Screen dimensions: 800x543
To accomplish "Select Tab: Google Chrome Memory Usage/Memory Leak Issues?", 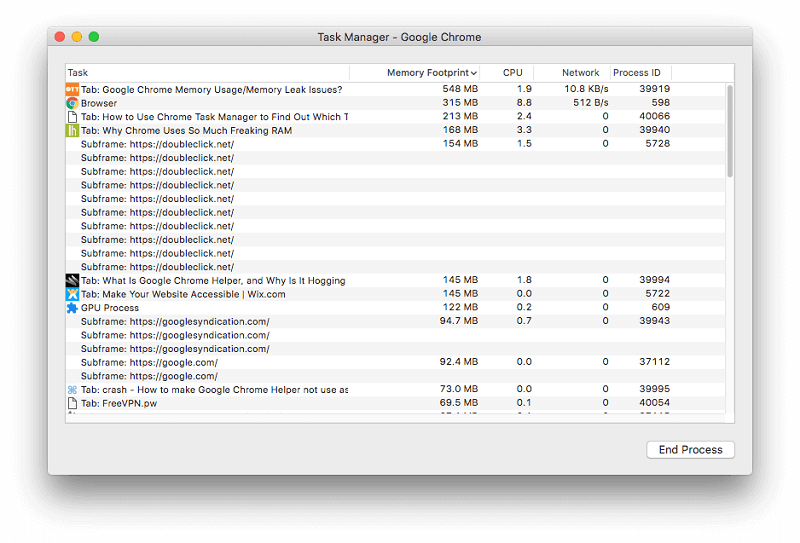I will point(395,90).
